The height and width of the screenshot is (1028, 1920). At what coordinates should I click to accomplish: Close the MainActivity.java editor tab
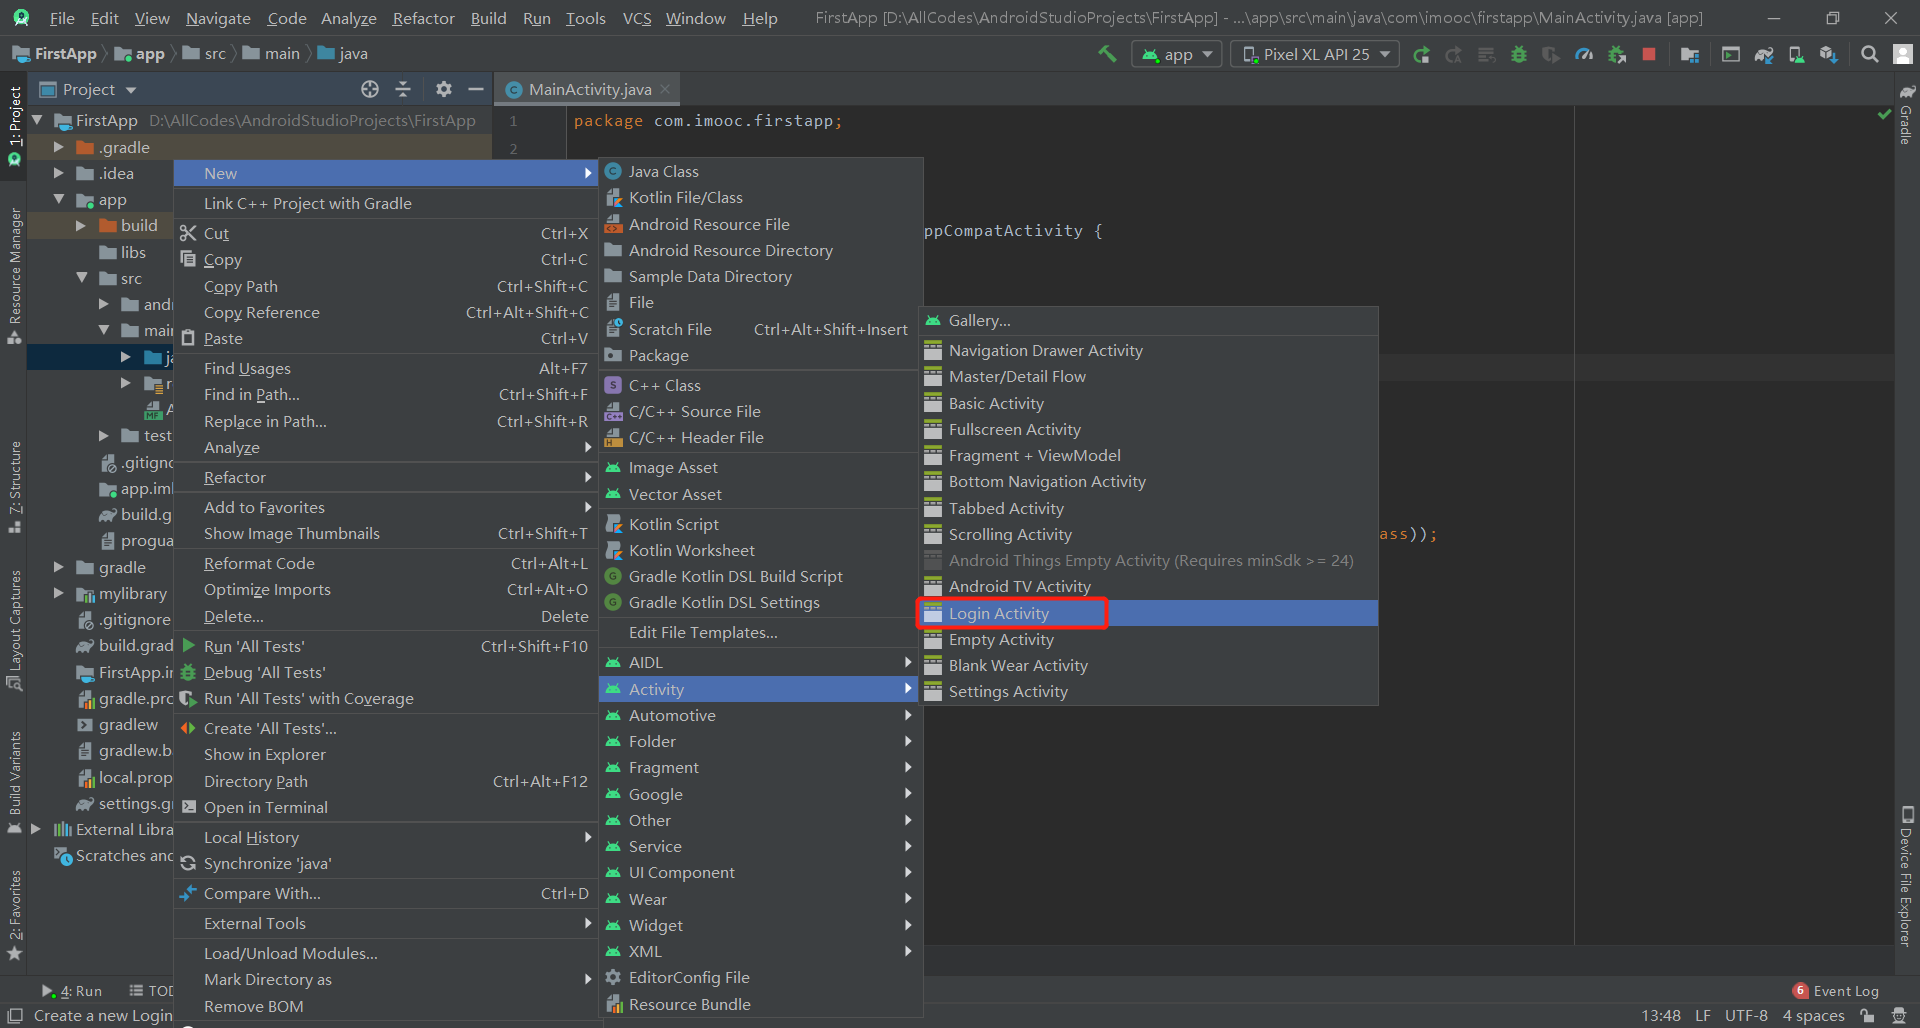[664, 90]
